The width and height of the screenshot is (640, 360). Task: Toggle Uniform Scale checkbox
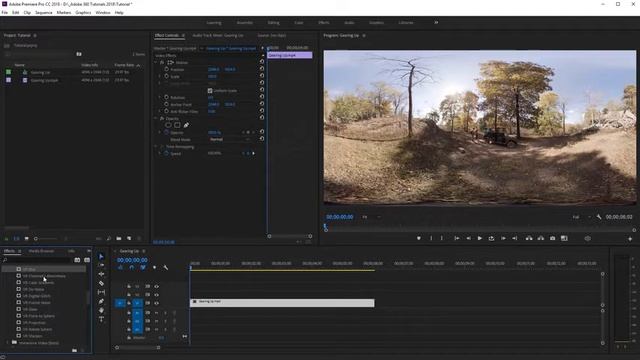point(210,91)
